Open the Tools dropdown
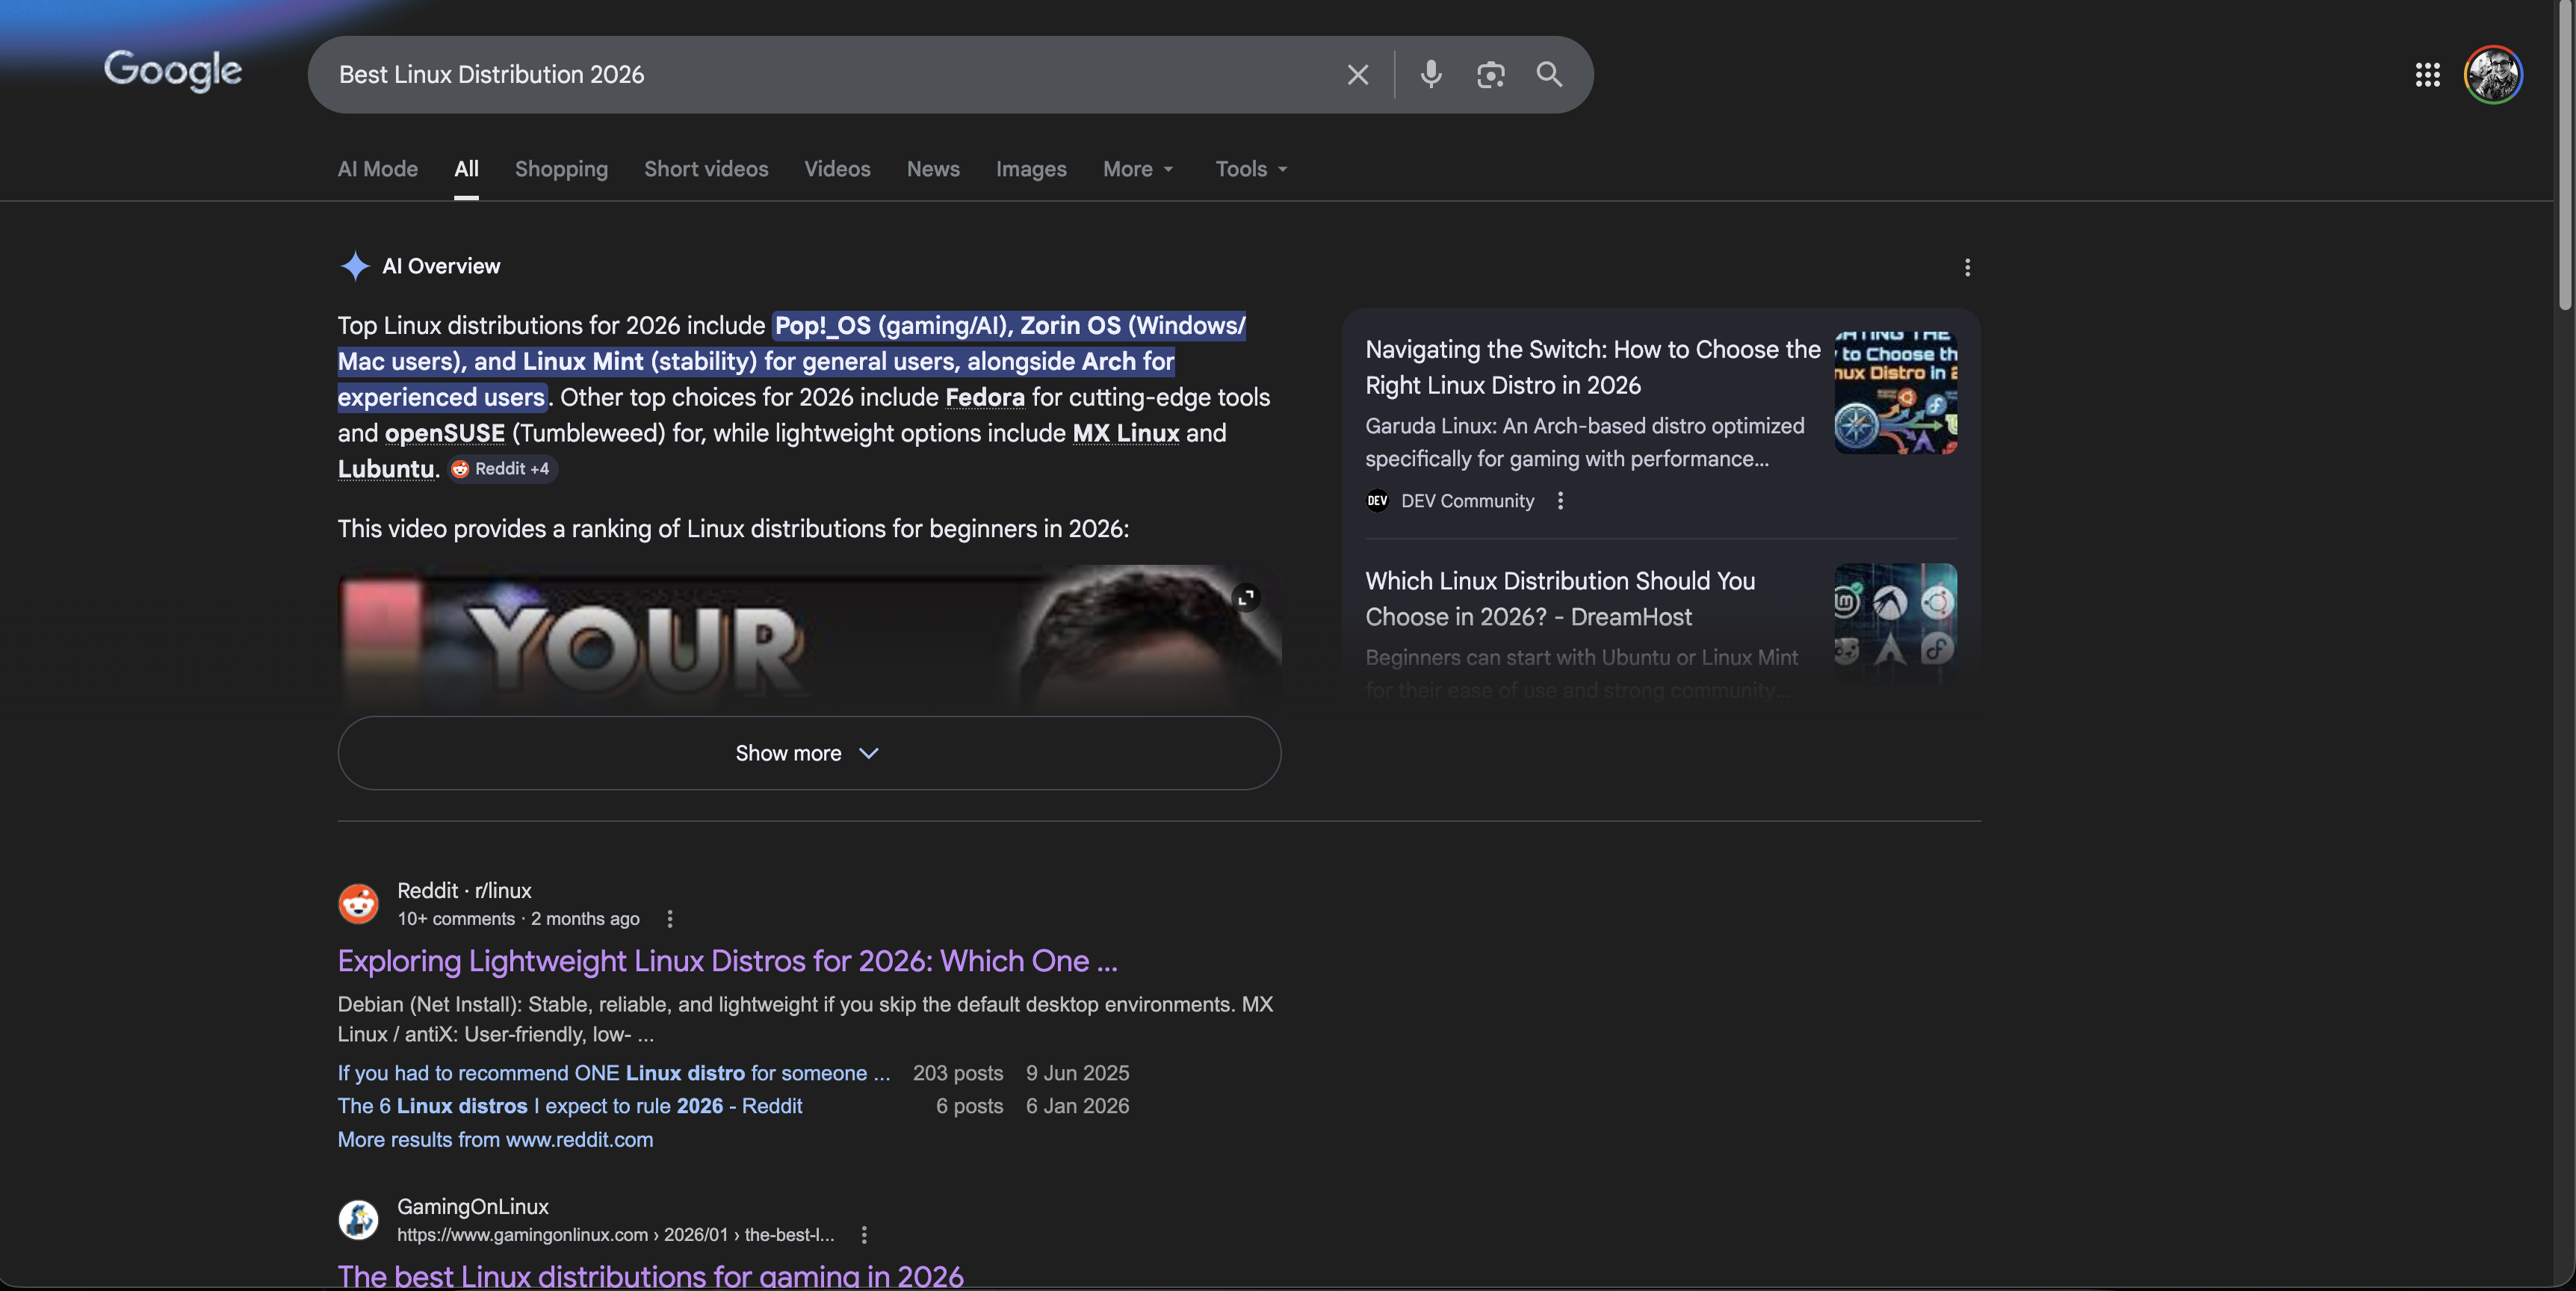This screenshot has height=1291, width=2576. tap(1249, 169)
